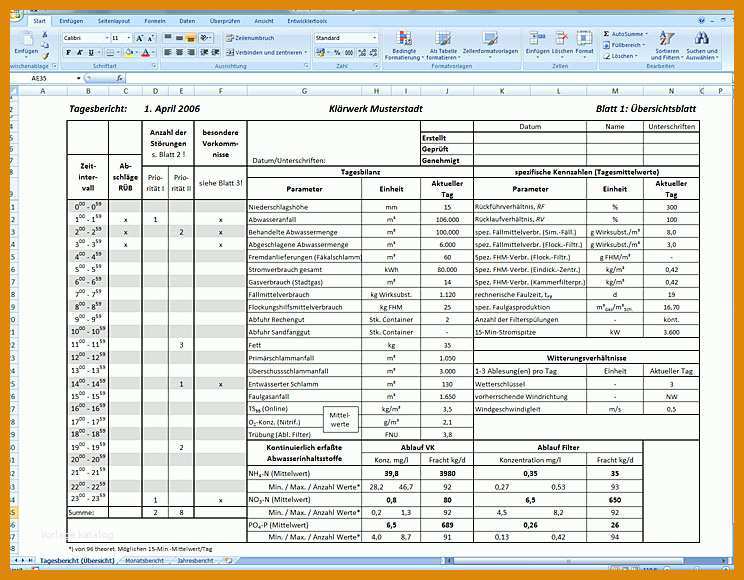Open Zellenformatvorlagen gallery
Screen dimensions: 744x580
pyautogui.click(x=490, y=43)
